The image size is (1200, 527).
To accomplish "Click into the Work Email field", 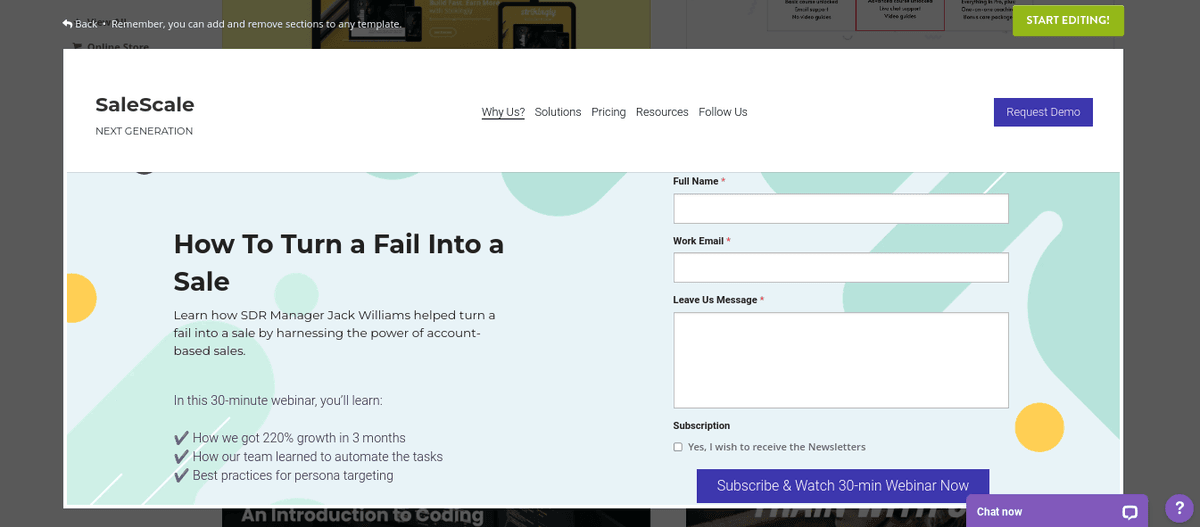I will click(841, 268).
